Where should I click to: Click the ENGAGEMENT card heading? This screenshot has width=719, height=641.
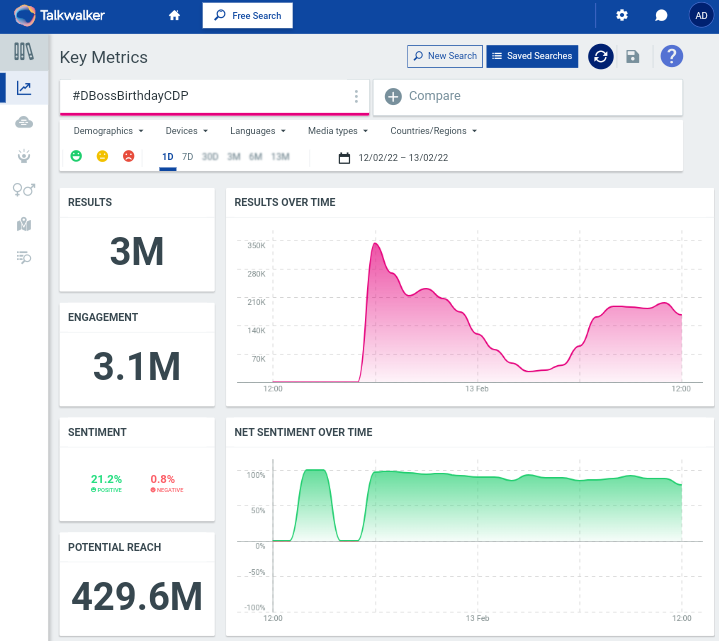click(x=103, y=317)
